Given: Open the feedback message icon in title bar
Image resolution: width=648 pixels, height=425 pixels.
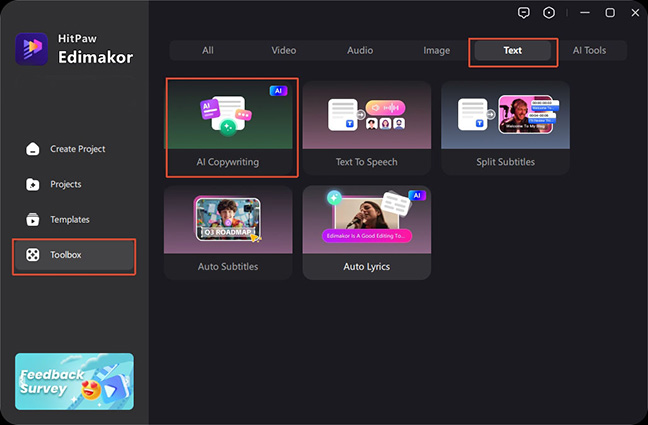Looking at the screenshot, I should [524, 13].
